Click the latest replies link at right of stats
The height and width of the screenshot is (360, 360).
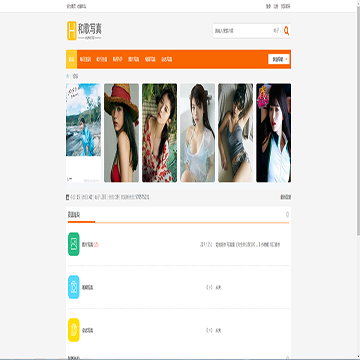pos(286,197)
